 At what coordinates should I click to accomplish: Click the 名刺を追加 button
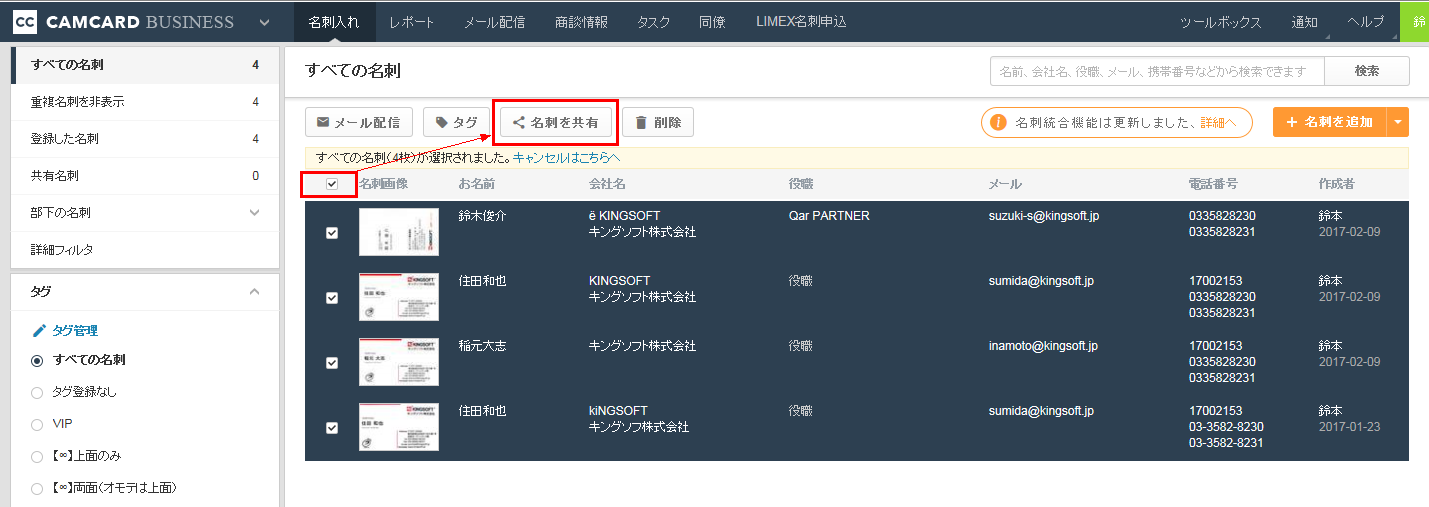(1330, 122)
